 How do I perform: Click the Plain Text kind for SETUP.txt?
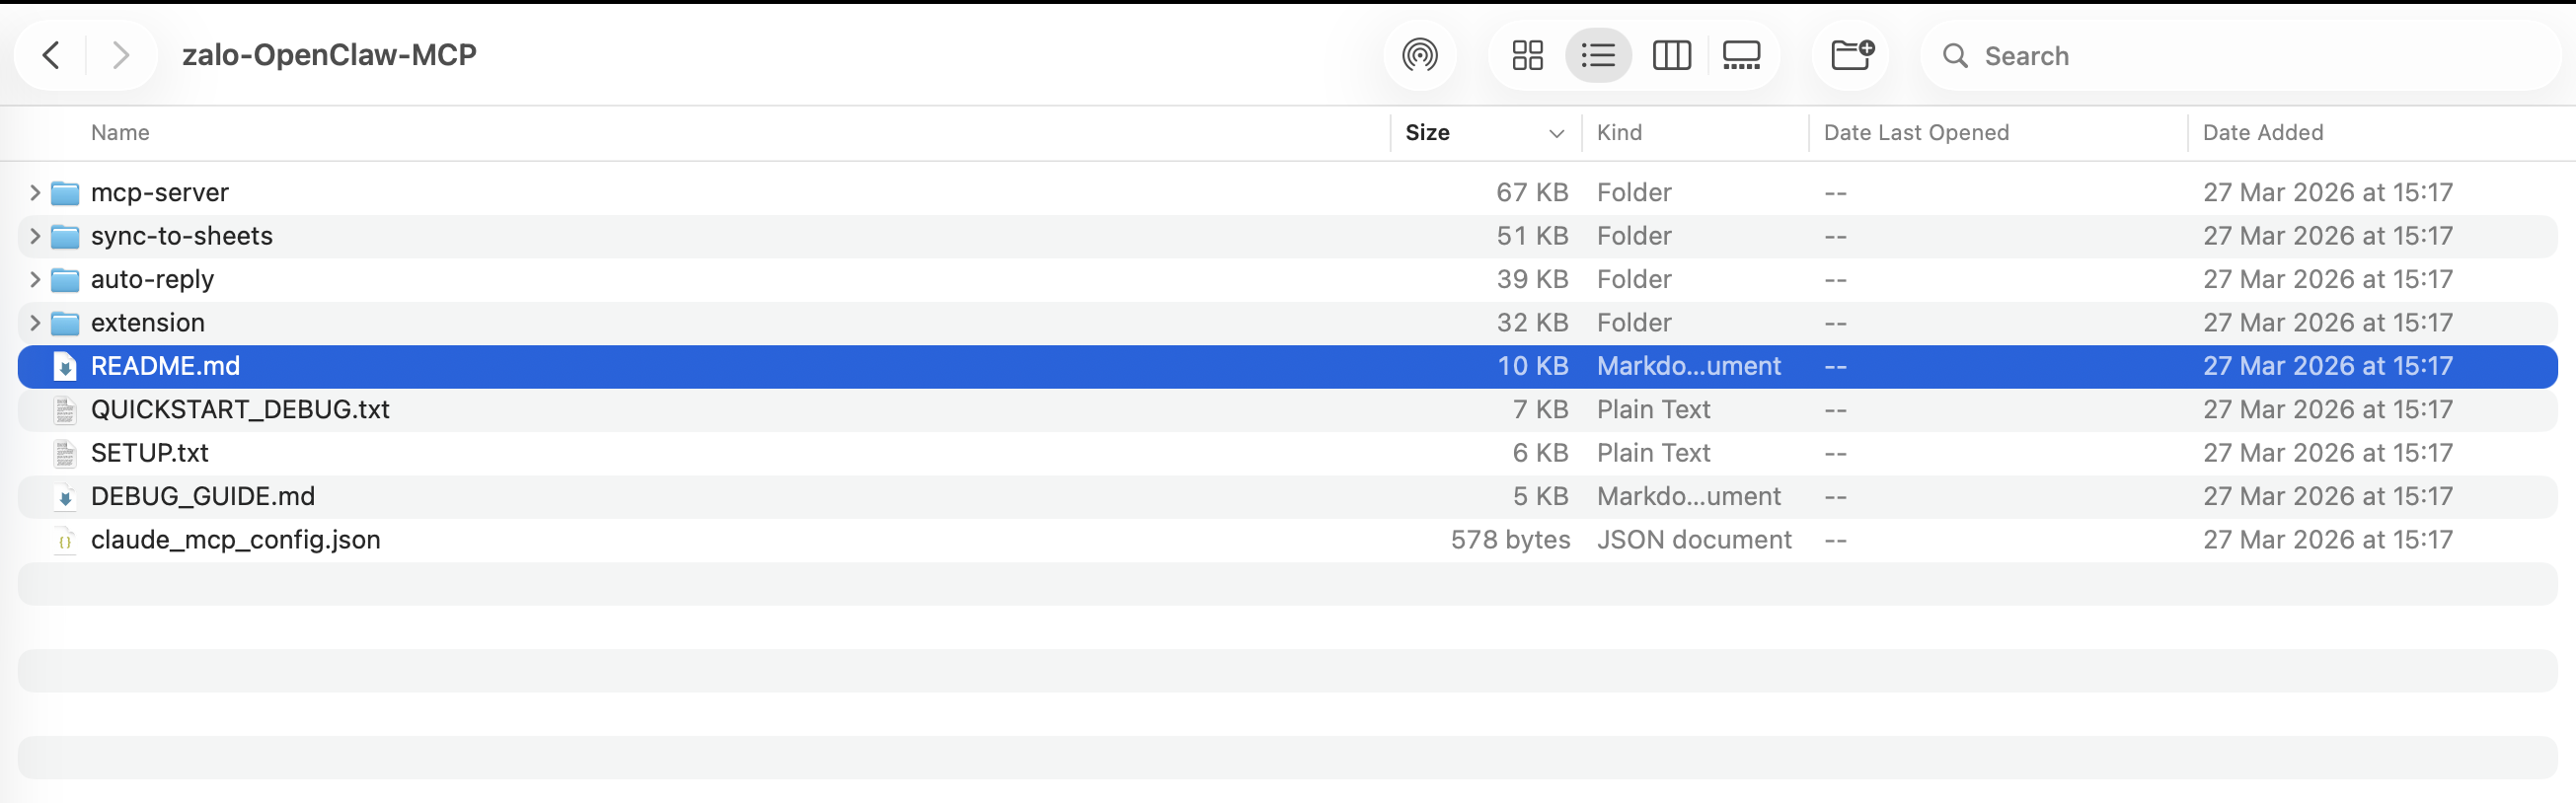coord(1653,453)
